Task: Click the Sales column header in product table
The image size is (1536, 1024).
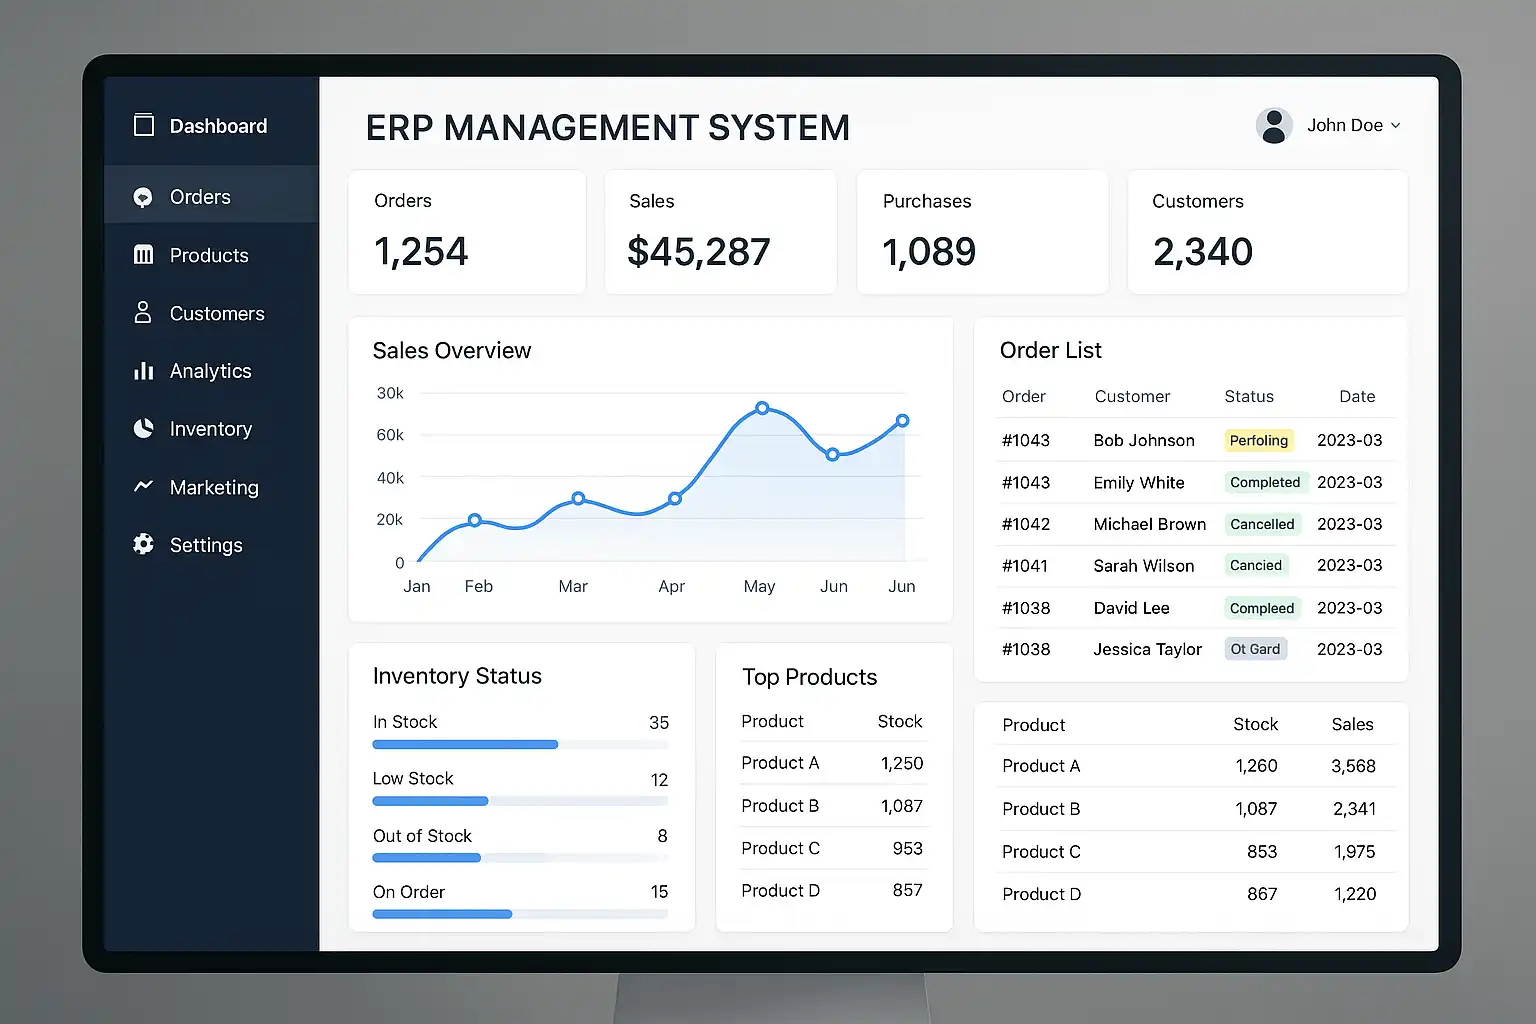Action: click(x=1352, y=724)
